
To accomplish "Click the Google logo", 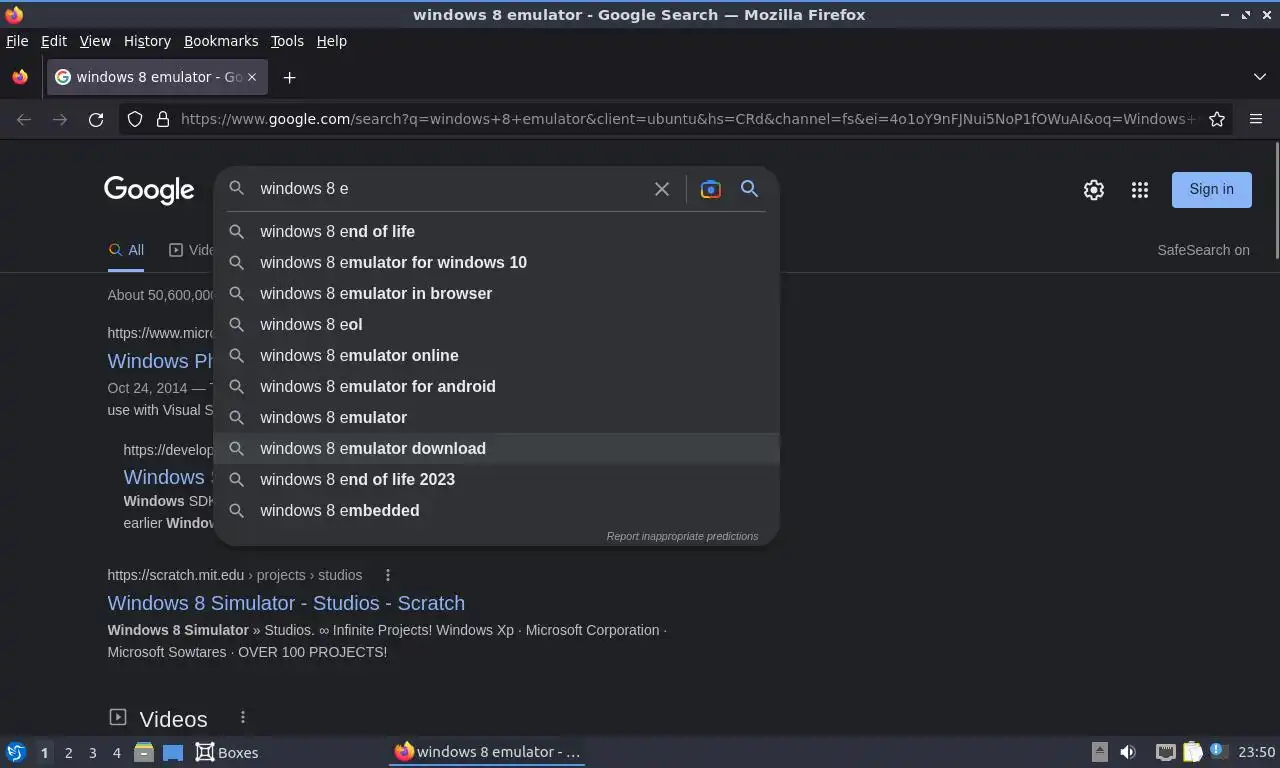I will (x=149, y=190).
